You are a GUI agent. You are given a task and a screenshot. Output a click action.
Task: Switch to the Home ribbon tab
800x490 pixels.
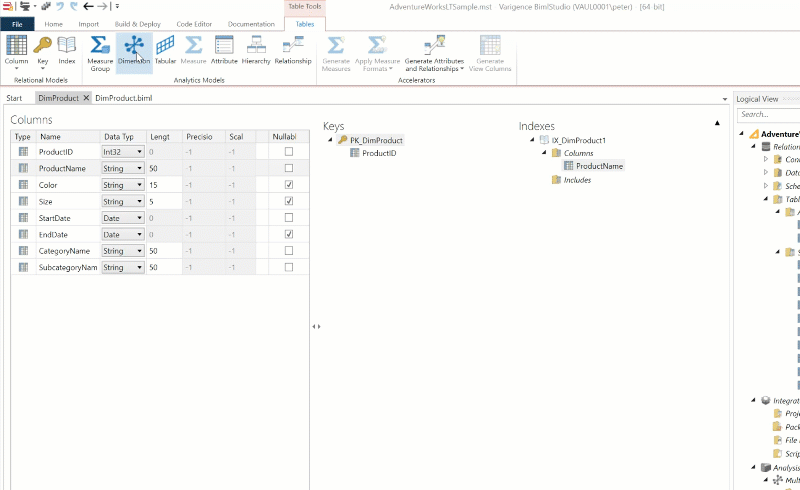pyautogui.click(x=54, y=24)
